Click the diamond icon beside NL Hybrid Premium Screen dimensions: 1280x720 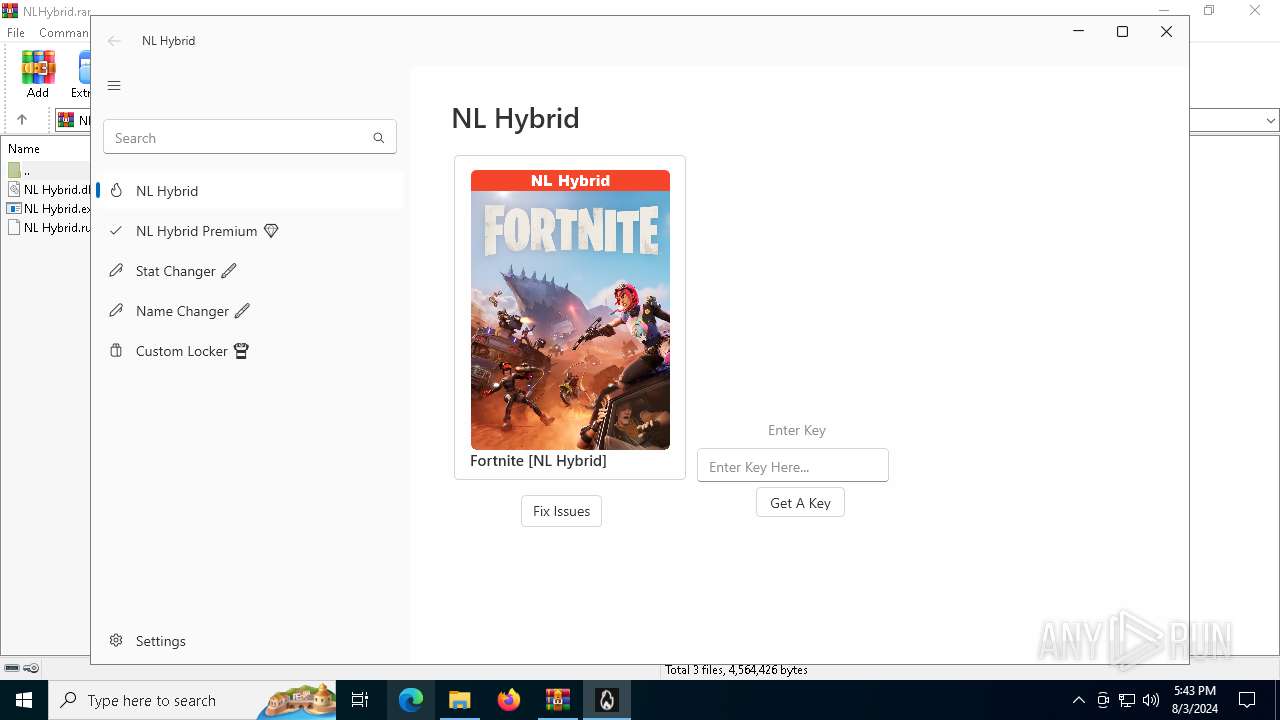(x=271, y=231)
